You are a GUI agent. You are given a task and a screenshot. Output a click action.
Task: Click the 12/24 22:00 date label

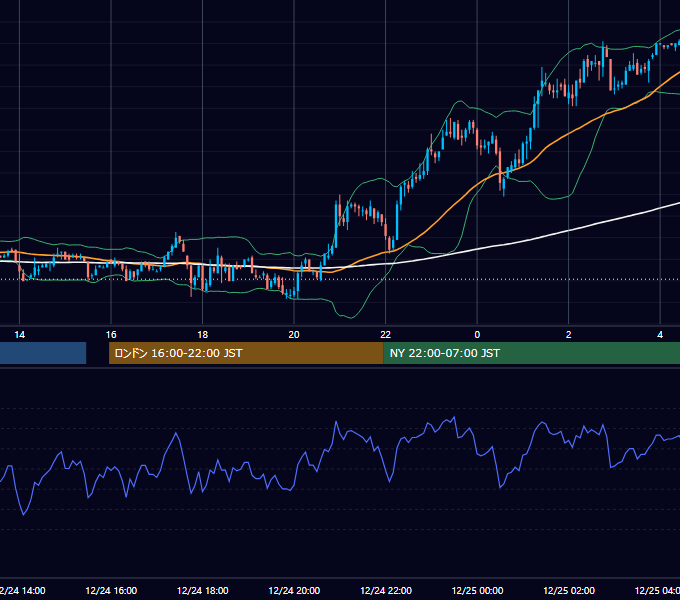386,590
